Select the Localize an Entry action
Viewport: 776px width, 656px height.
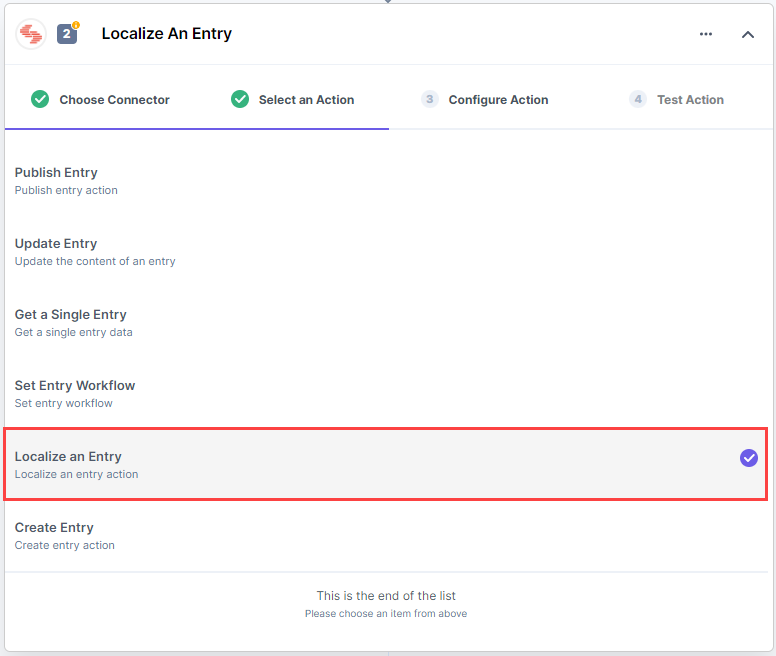pyautogui.click(x=386, y=465)
